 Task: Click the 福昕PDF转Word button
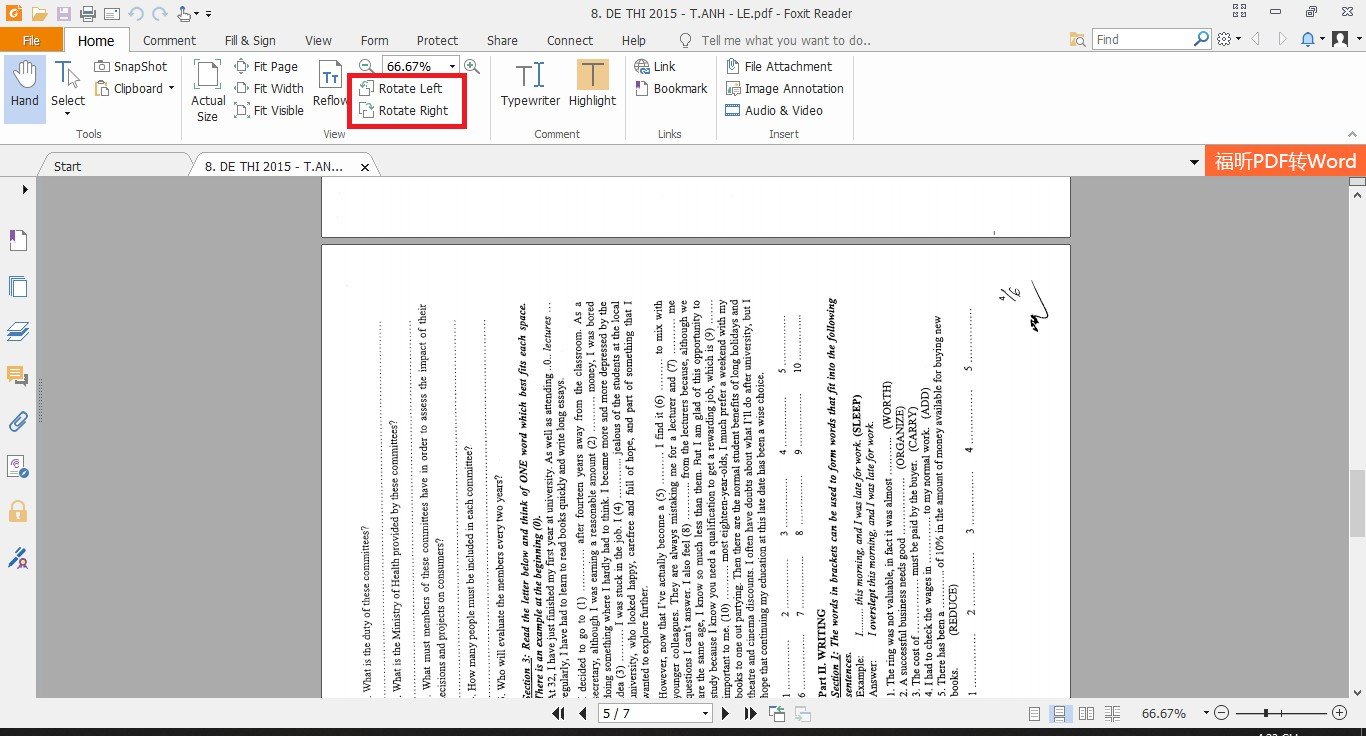click(1285, 160)
